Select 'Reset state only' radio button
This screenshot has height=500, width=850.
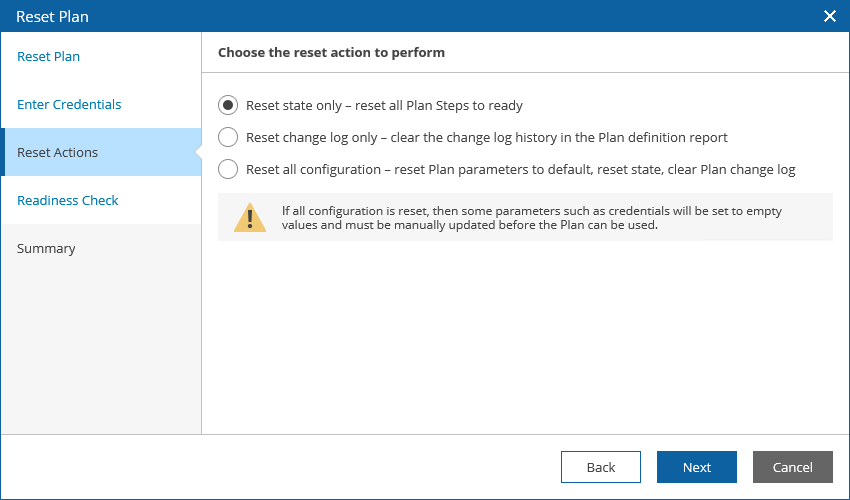(x=228, y=105)
